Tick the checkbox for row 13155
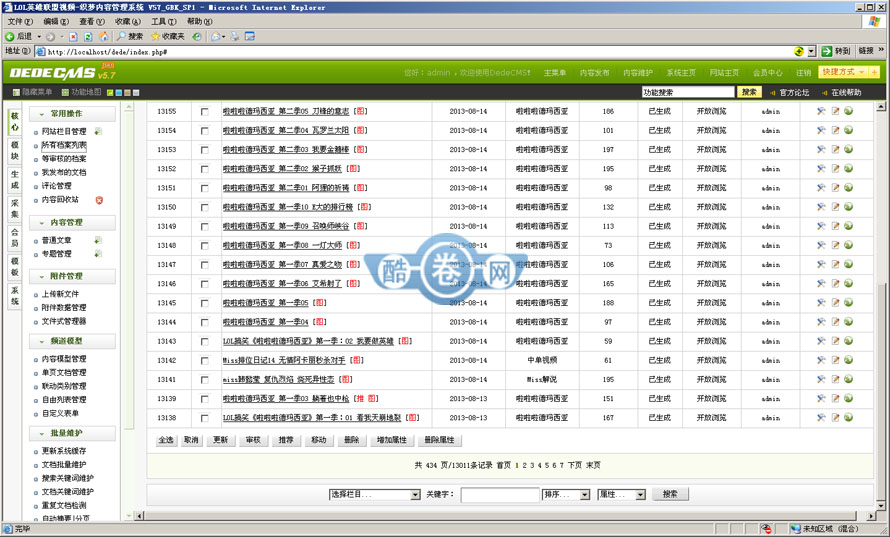 (204, 112)
